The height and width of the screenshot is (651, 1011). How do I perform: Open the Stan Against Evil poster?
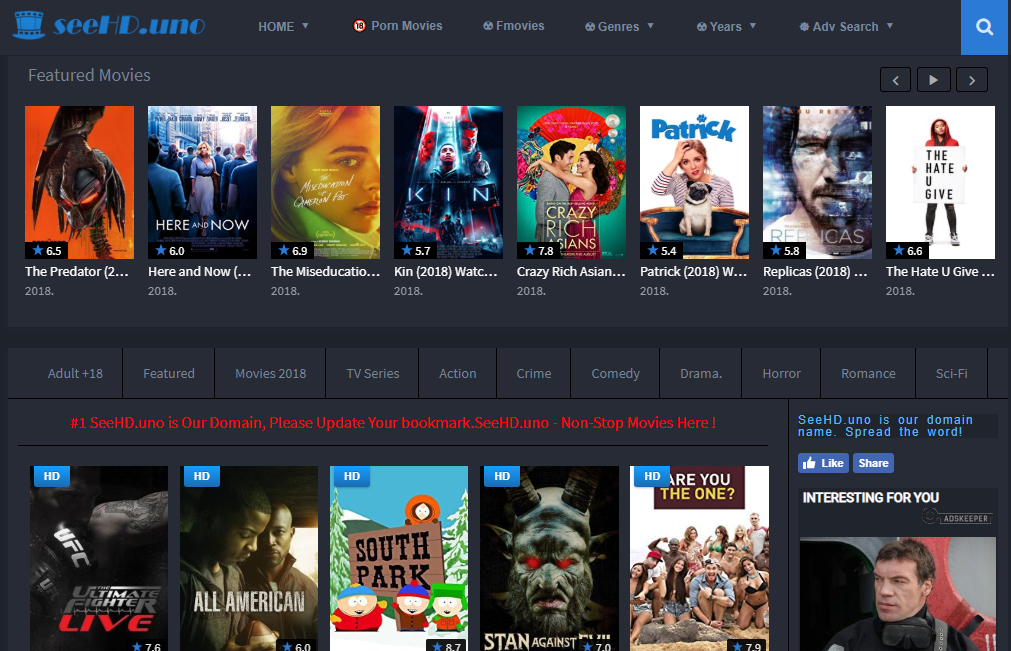(x=549, y=558)
